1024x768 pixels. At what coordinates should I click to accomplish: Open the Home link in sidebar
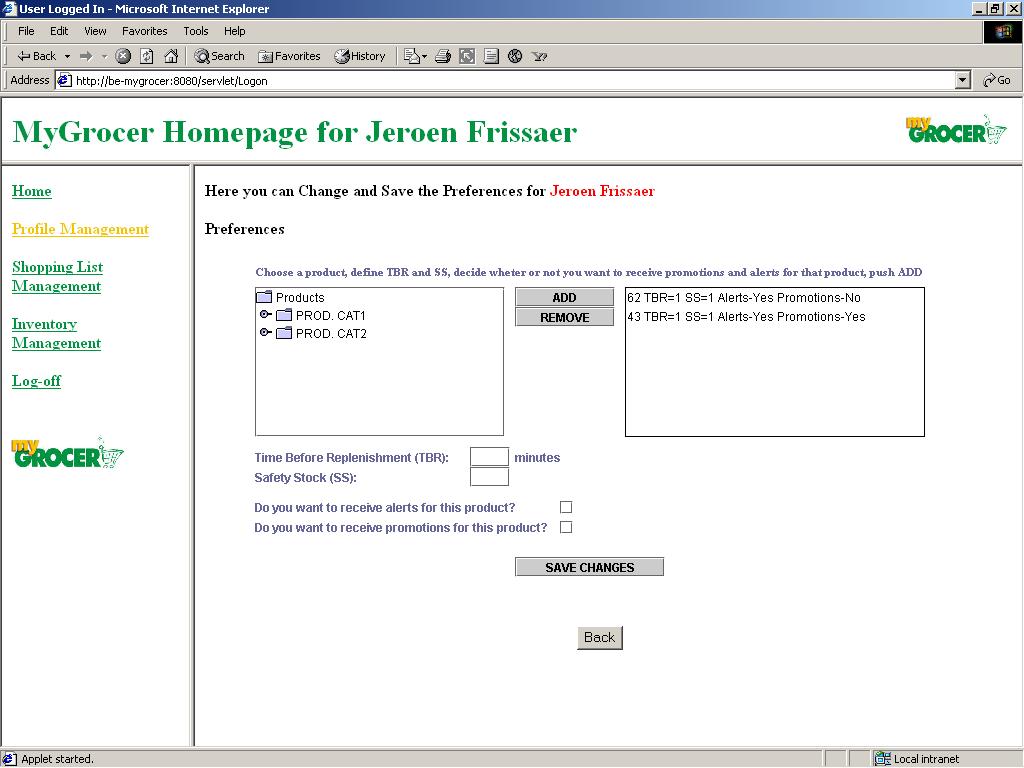tap(31, 191)
